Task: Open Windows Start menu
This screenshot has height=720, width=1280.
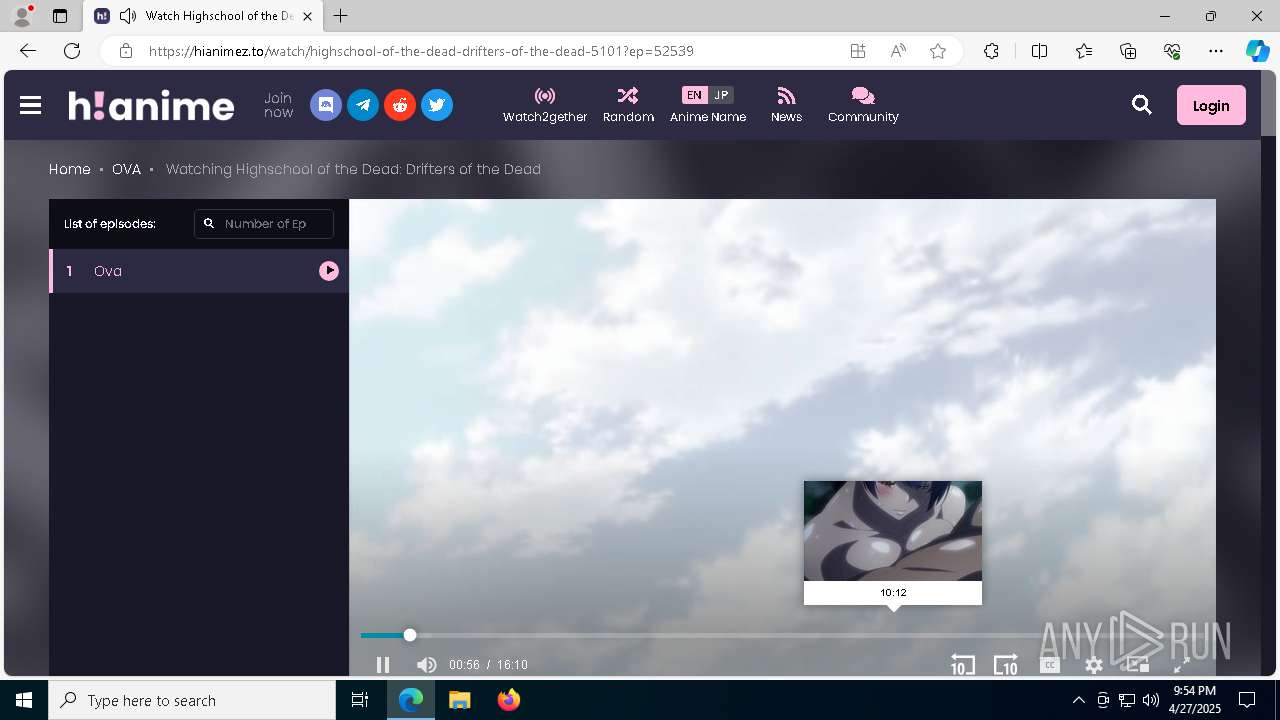Action: pos(24,700)
